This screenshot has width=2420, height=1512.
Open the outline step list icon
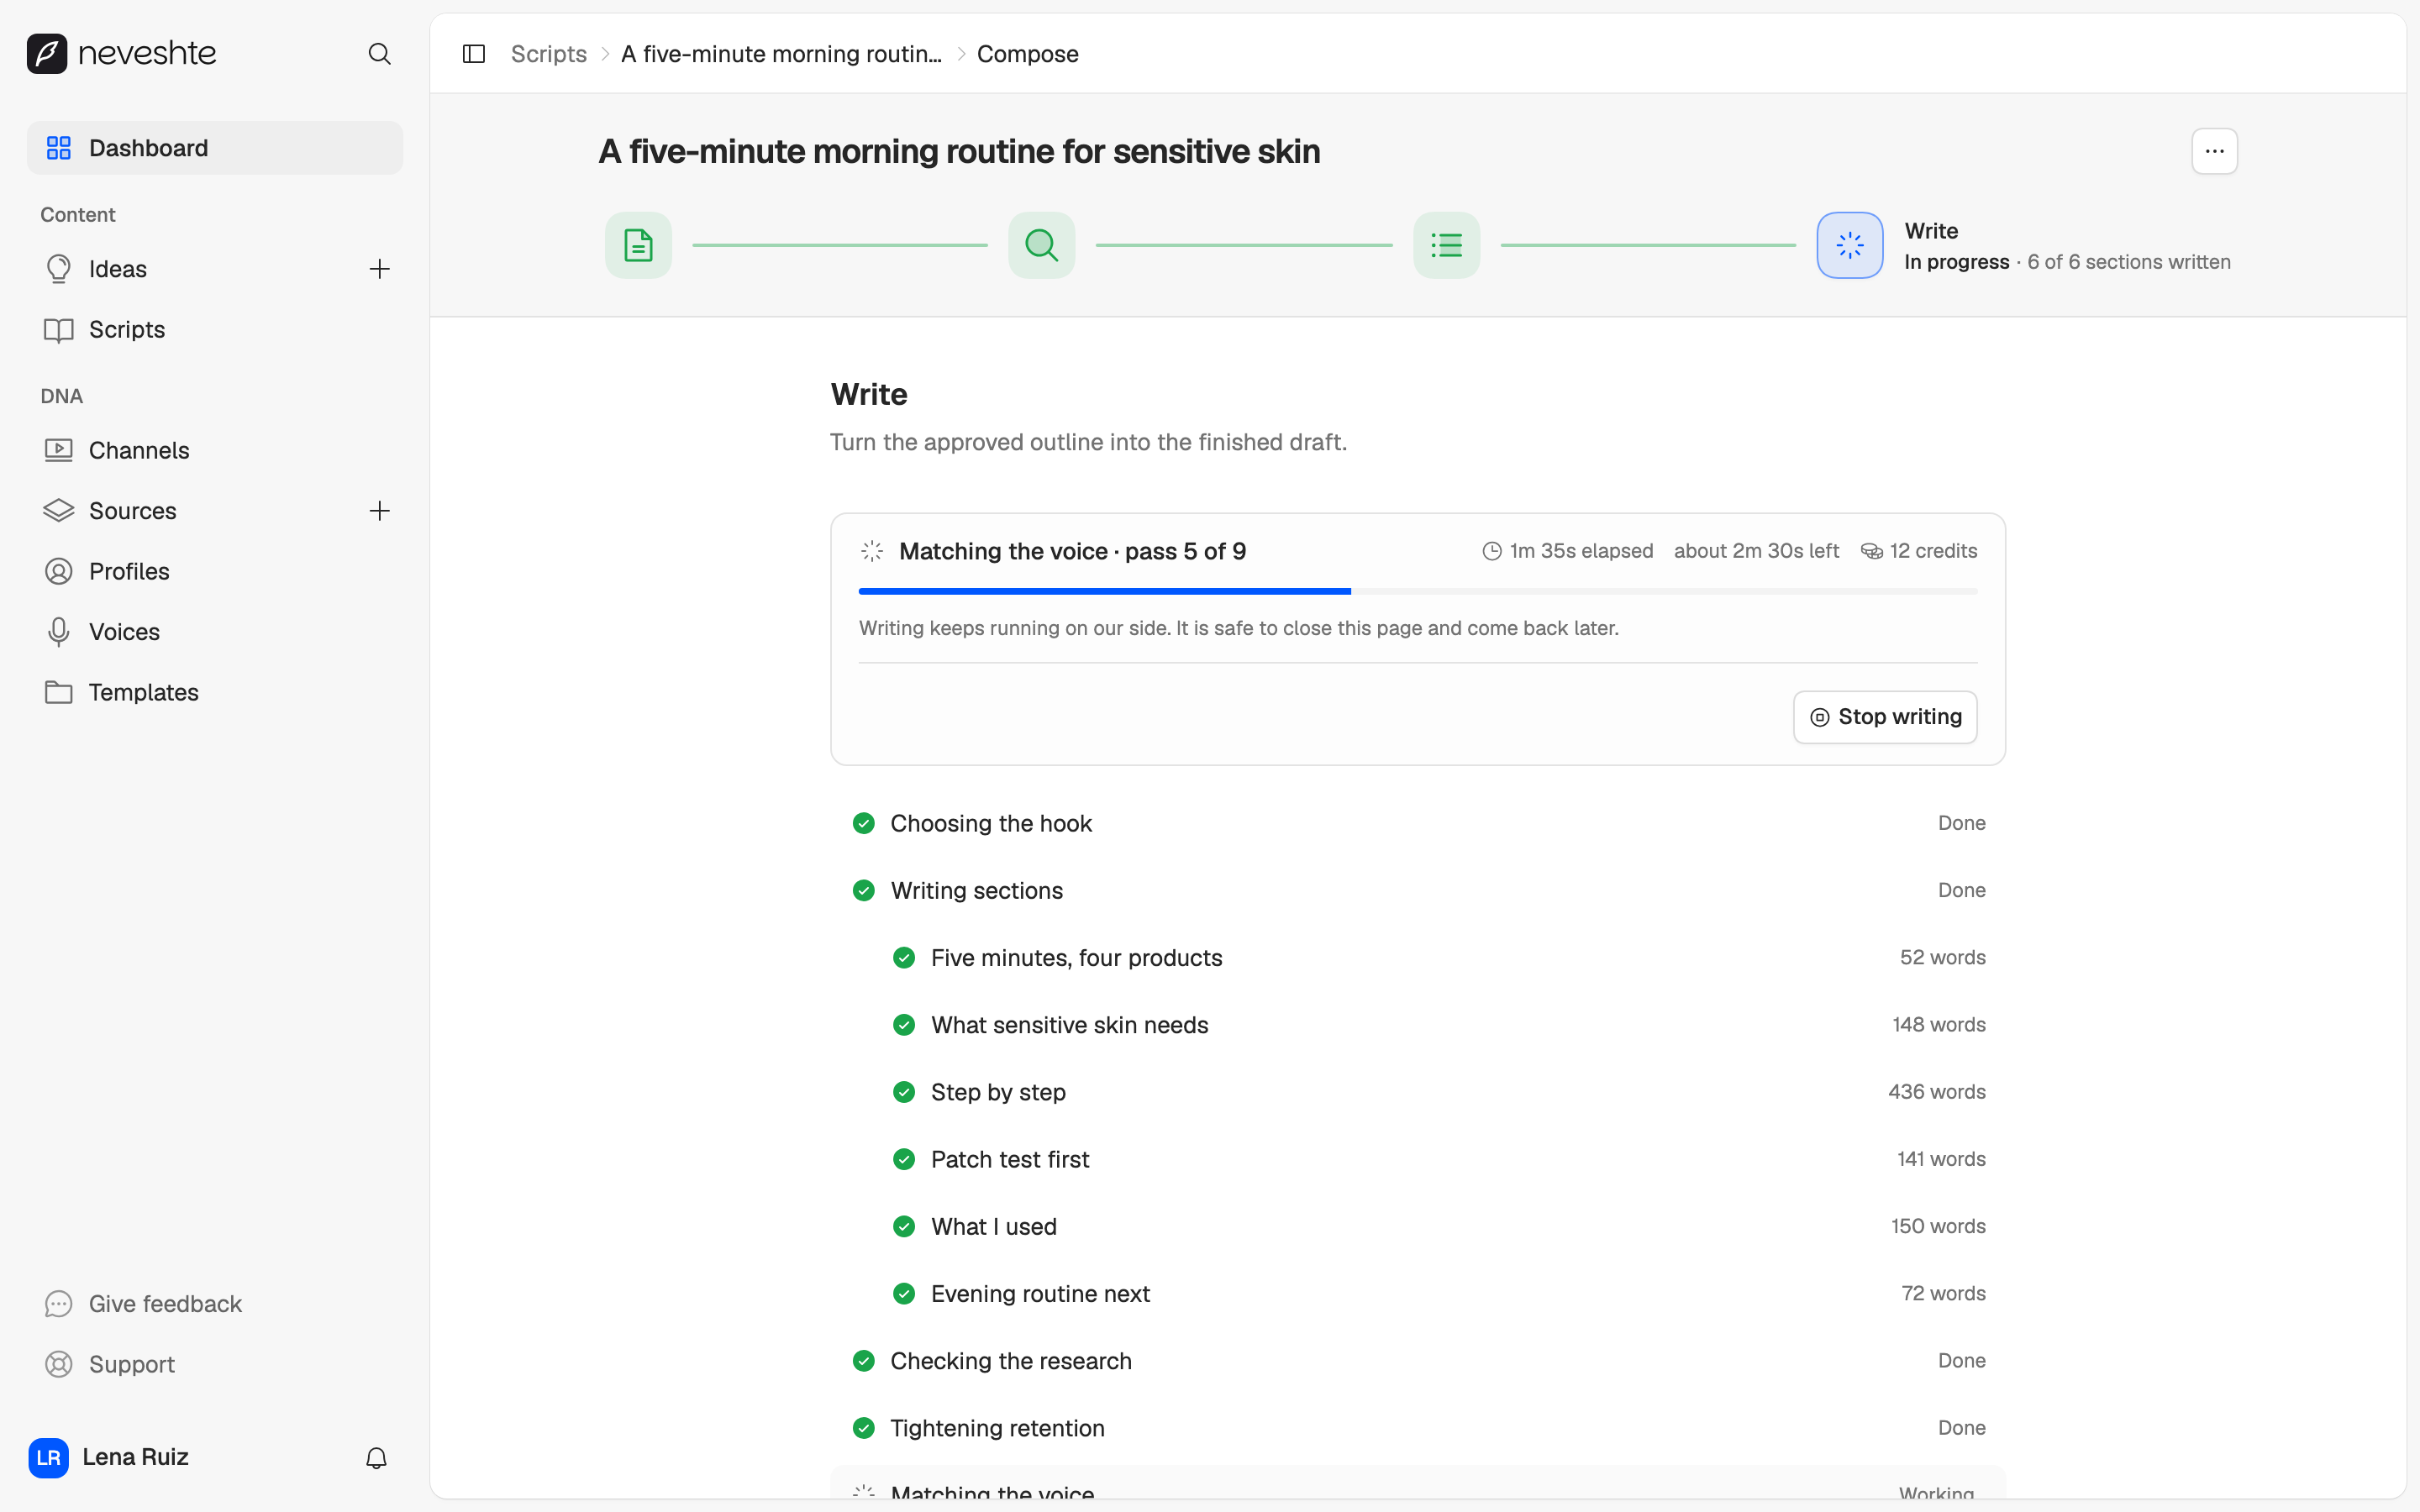pos(1446,245)
